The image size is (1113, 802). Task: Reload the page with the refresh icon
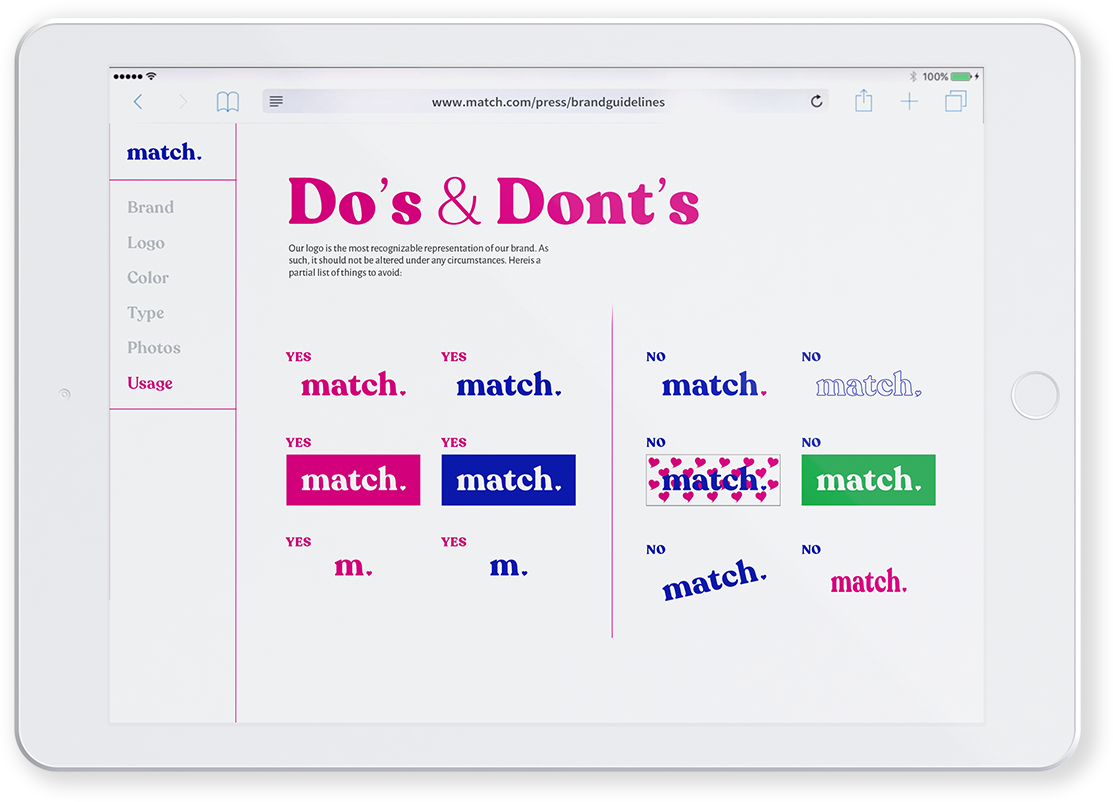point(816,101)
